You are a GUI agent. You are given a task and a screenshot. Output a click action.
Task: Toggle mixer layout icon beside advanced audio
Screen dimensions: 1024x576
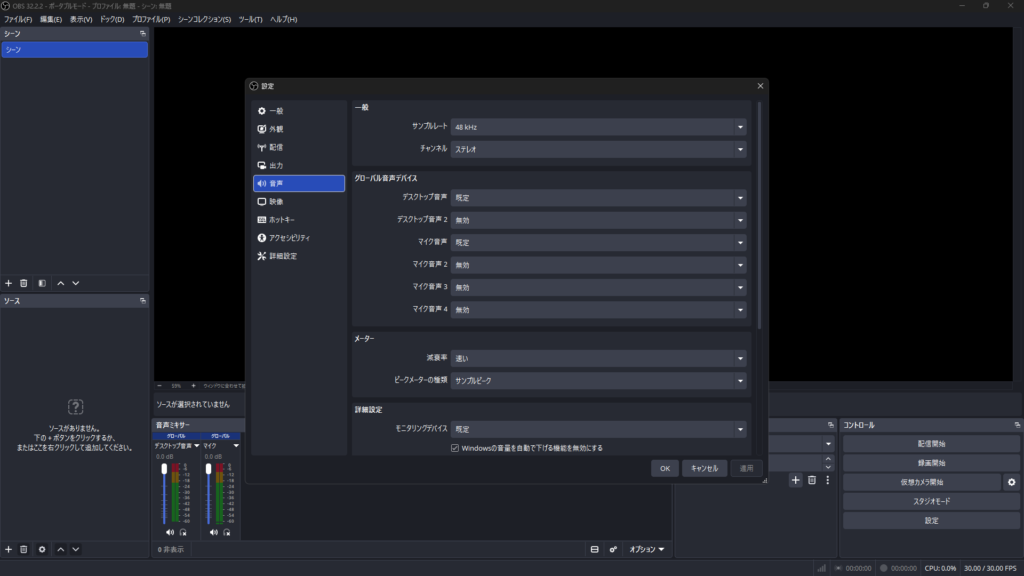point(594,549)
